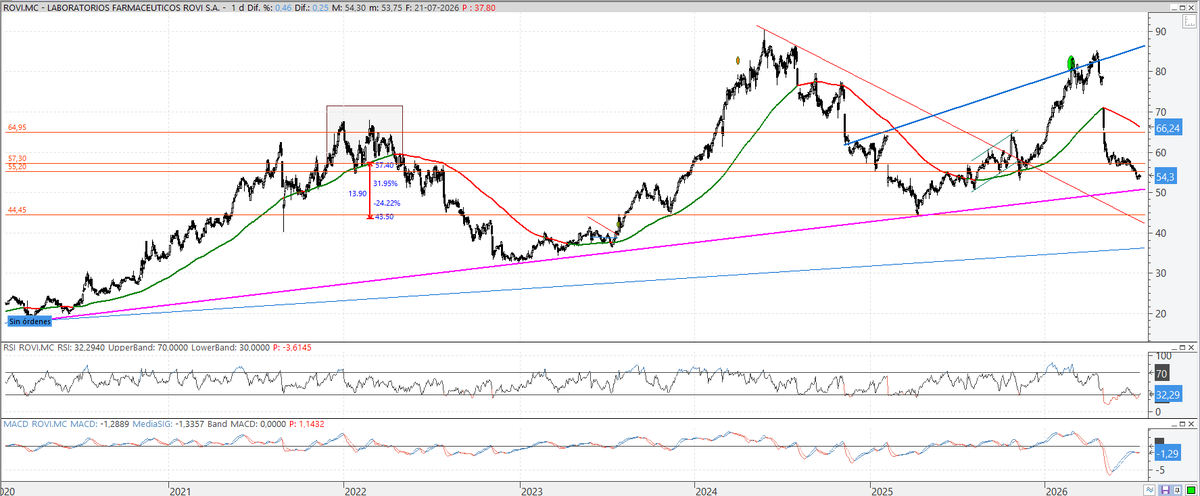This screenshot has height=496, width=1200.
Task: Click the 90 label on the price axis
Action: tap(1161, 32)
